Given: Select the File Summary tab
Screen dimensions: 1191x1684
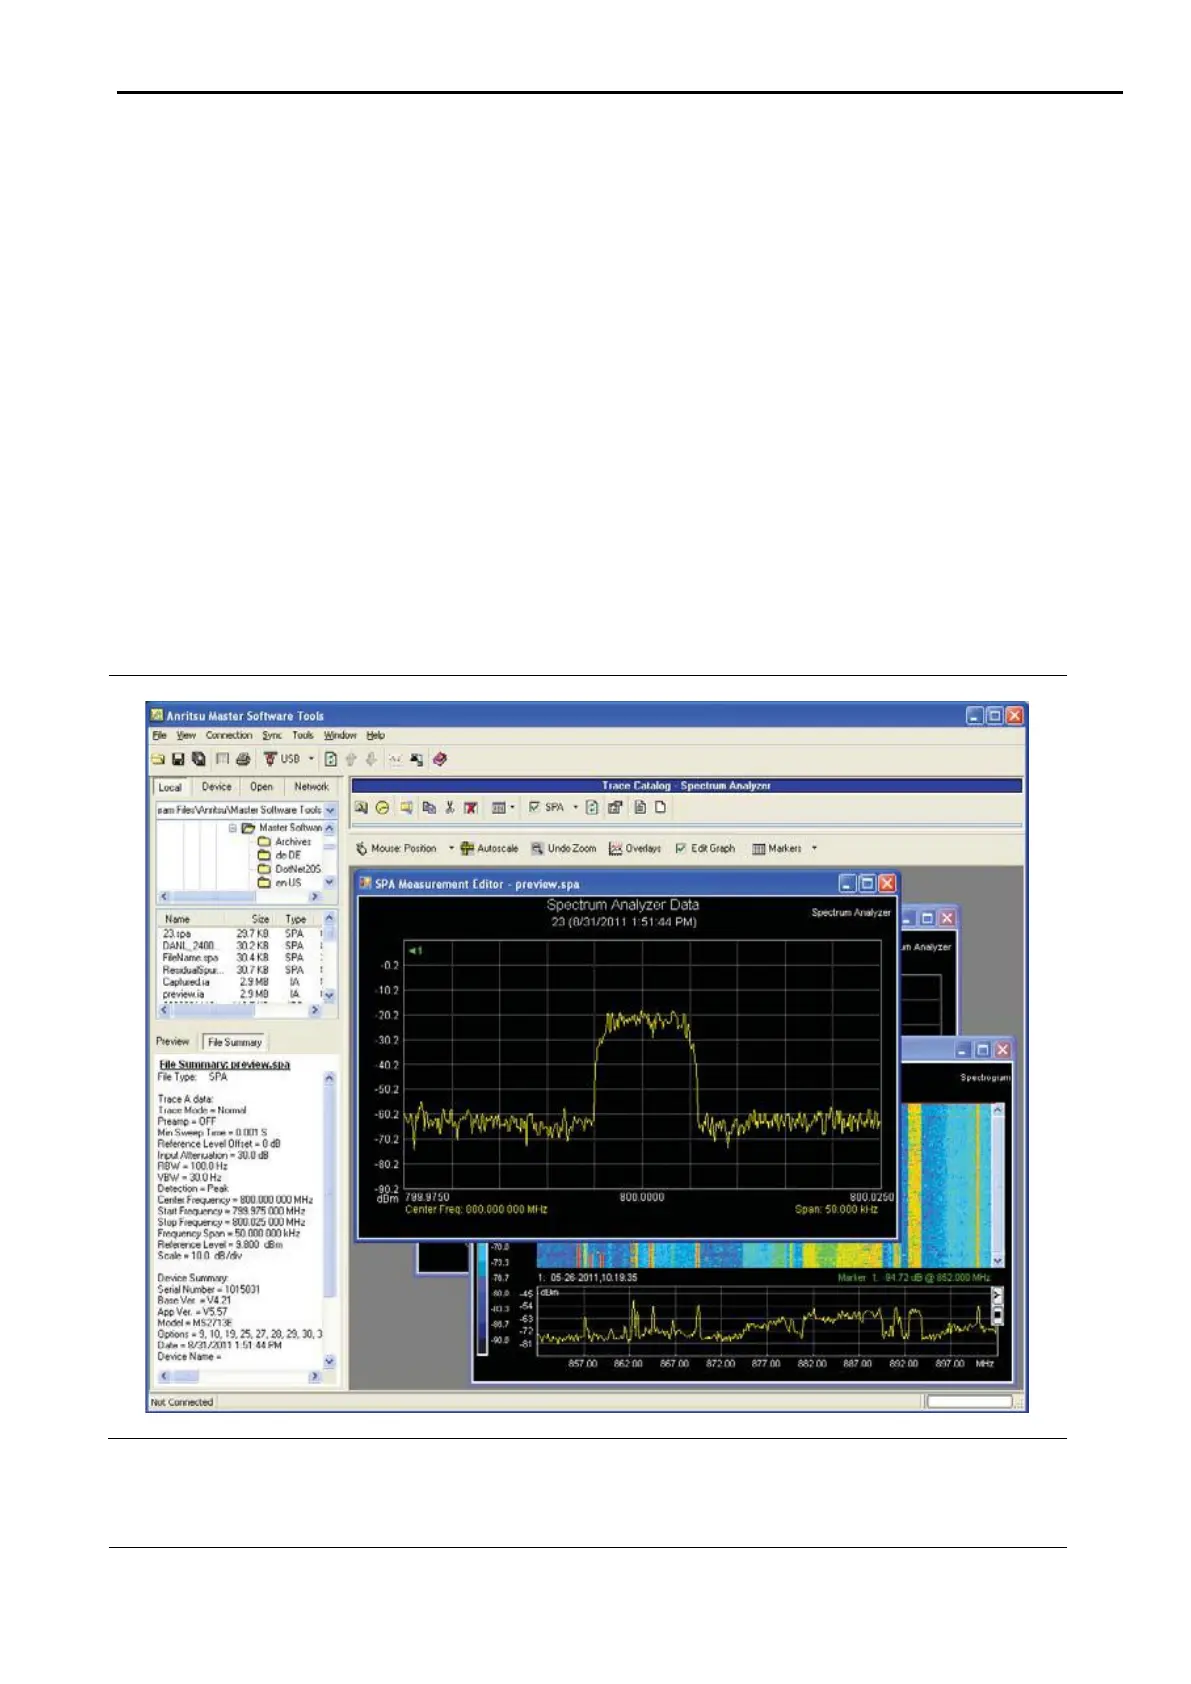Looking at the screenshot, I should point(234,1042).
